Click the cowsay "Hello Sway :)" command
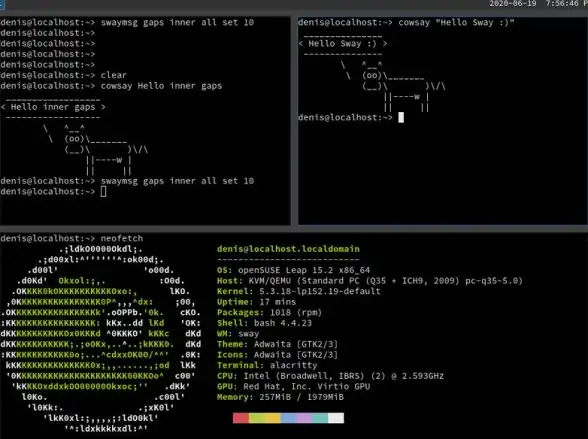Screen dimensions: 588x439 pyautogui.click(x=456, y=22)
